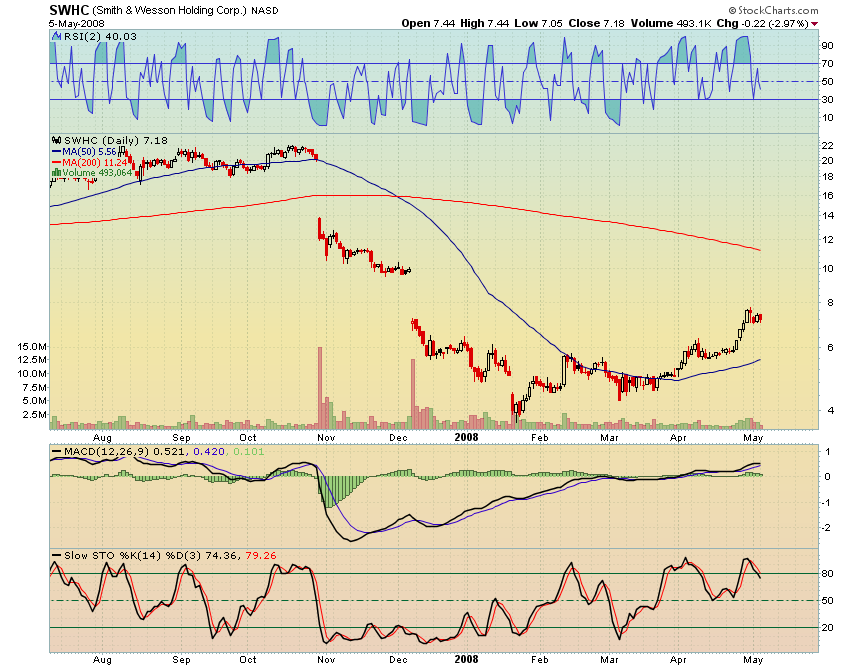850x668 pixels.
Task: Click the 8 price axis label
Action: click(829, 302)
